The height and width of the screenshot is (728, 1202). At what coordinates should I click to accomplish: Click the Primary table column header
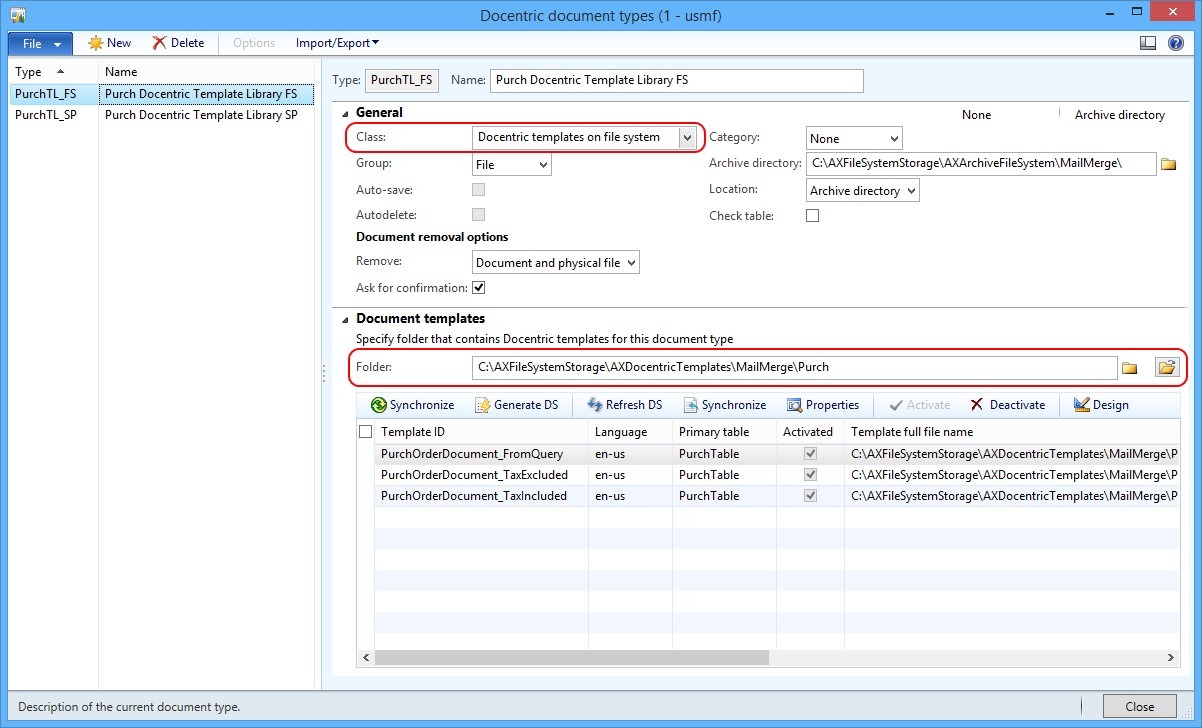724,432
